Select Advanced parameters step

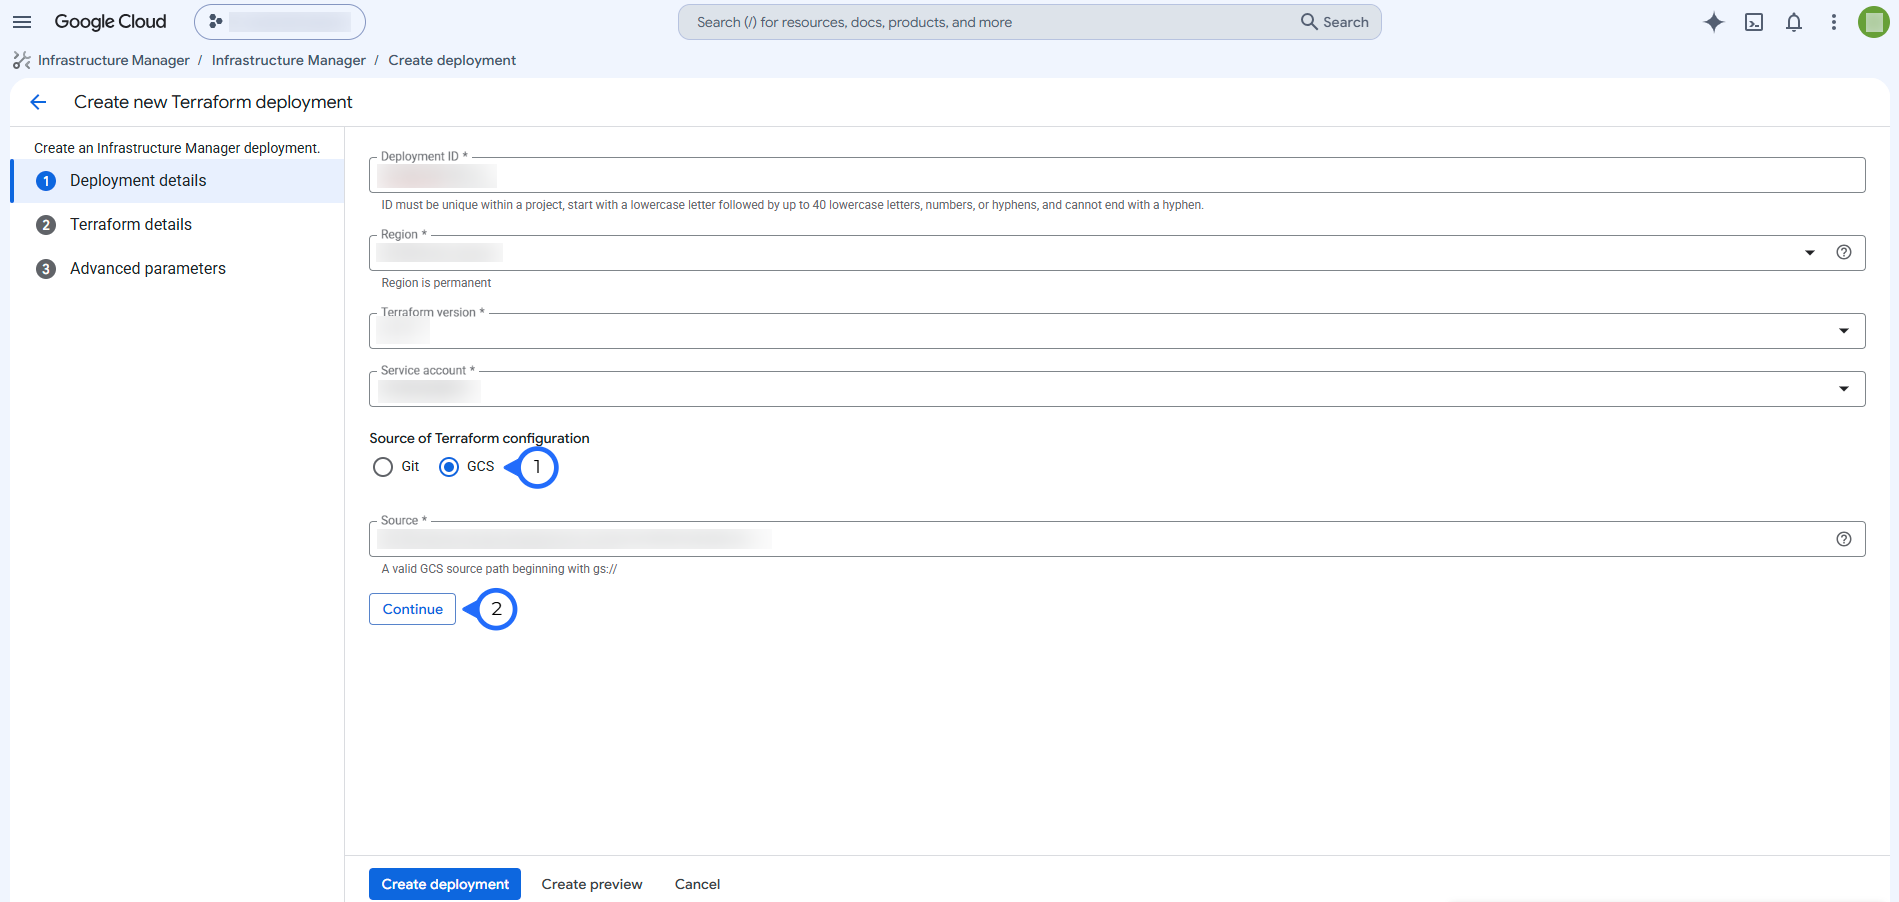pyautogui.click(x=178, y=269)
